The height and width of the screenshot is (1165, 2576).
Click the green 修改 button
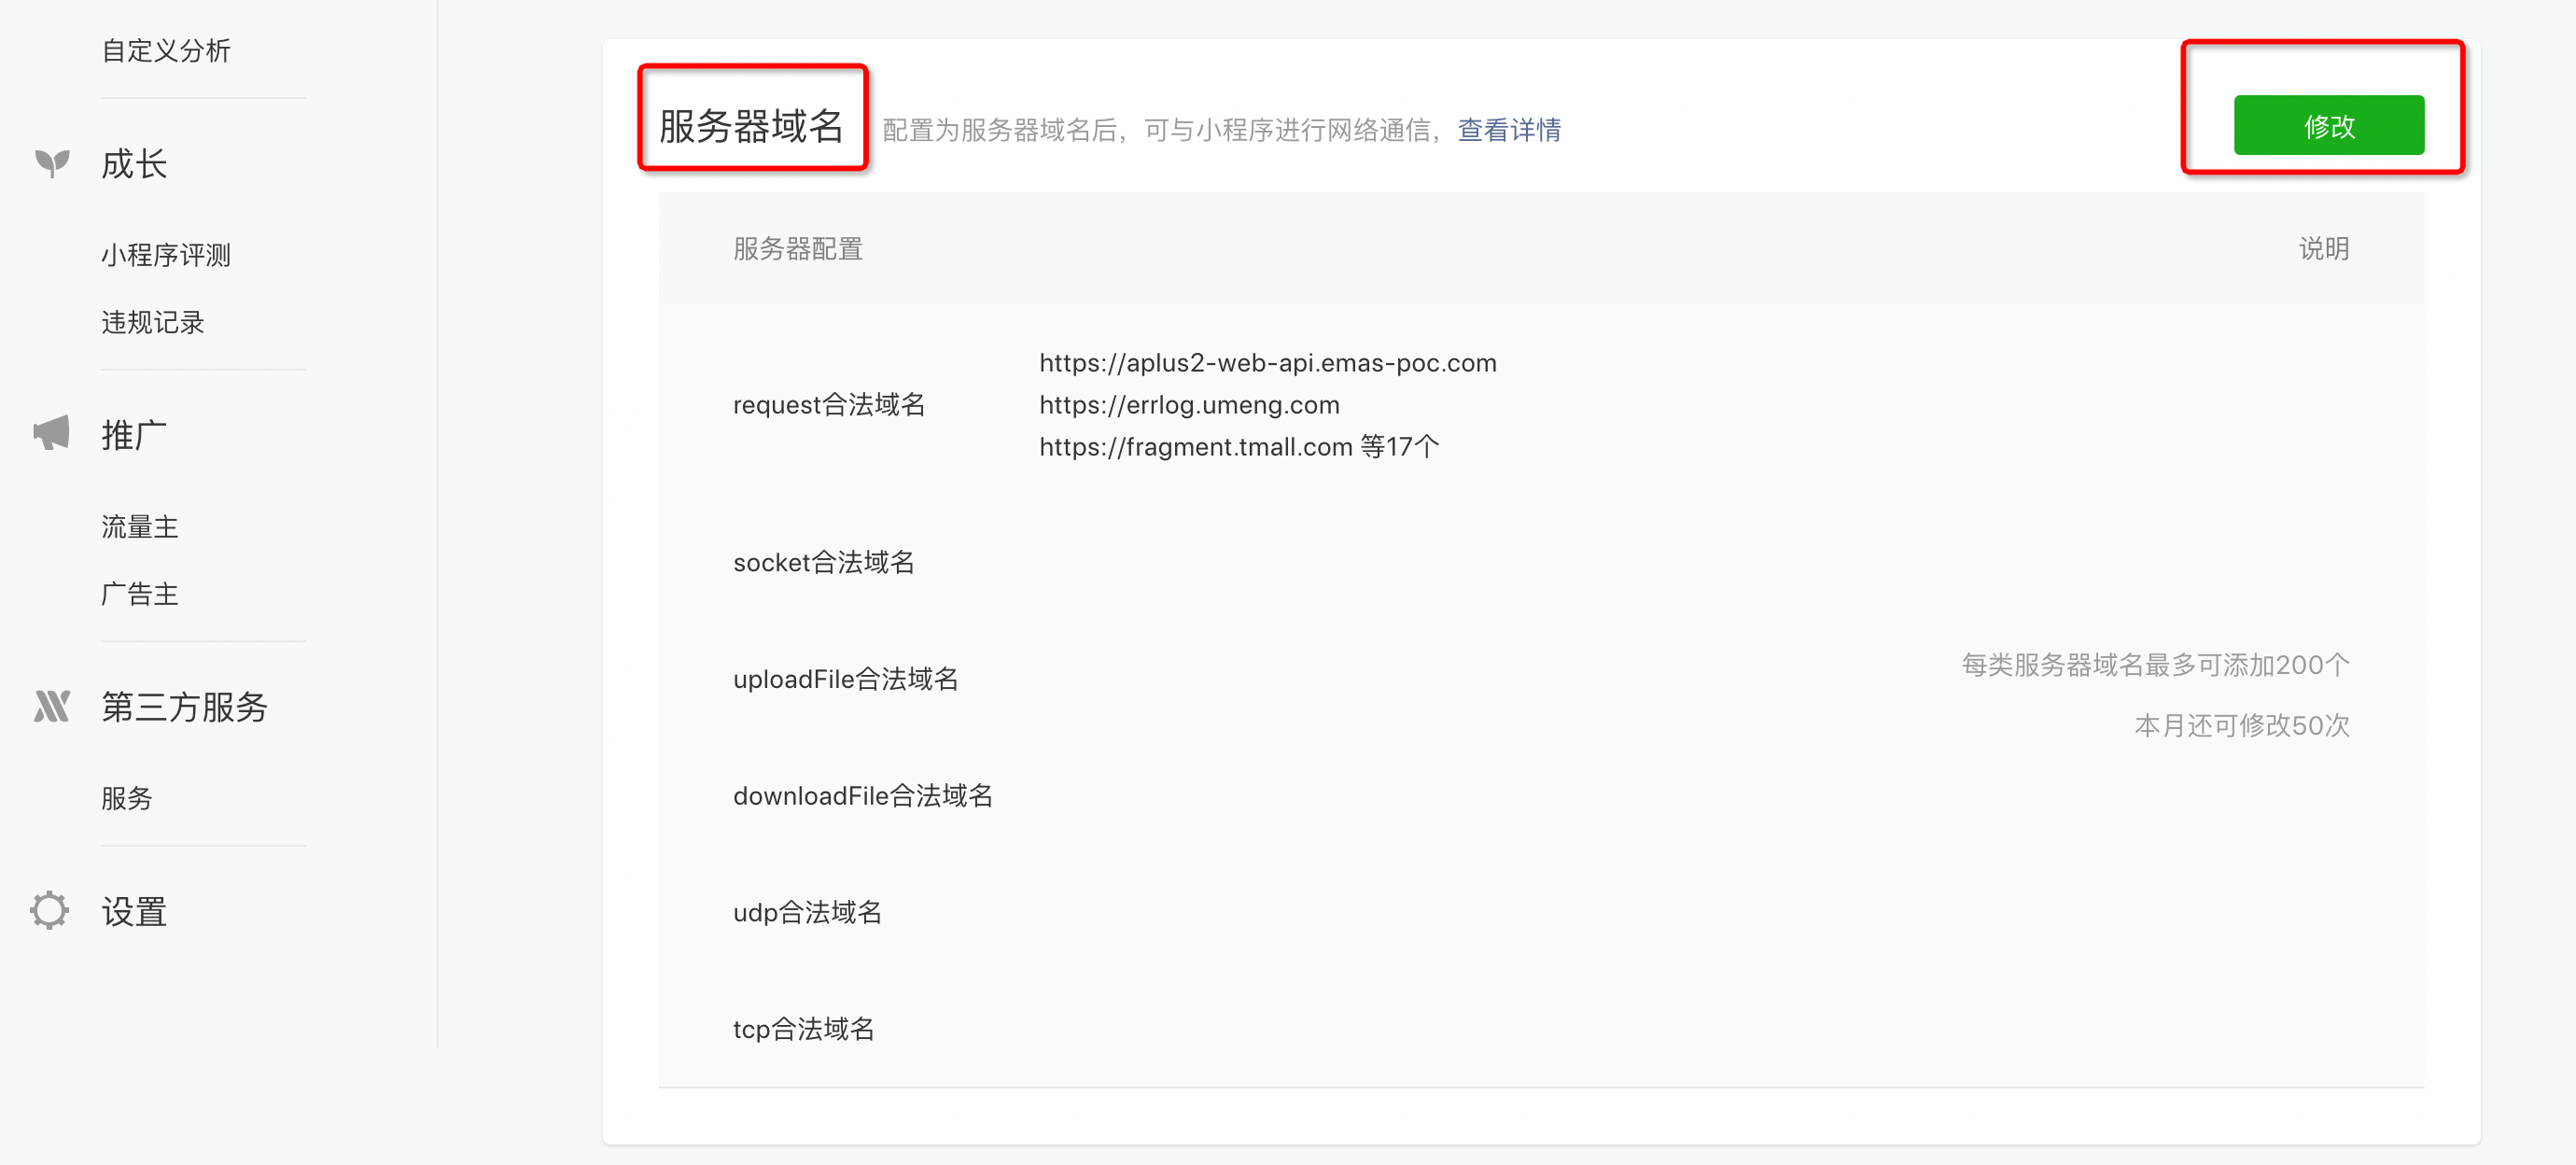coord(2328,126)
